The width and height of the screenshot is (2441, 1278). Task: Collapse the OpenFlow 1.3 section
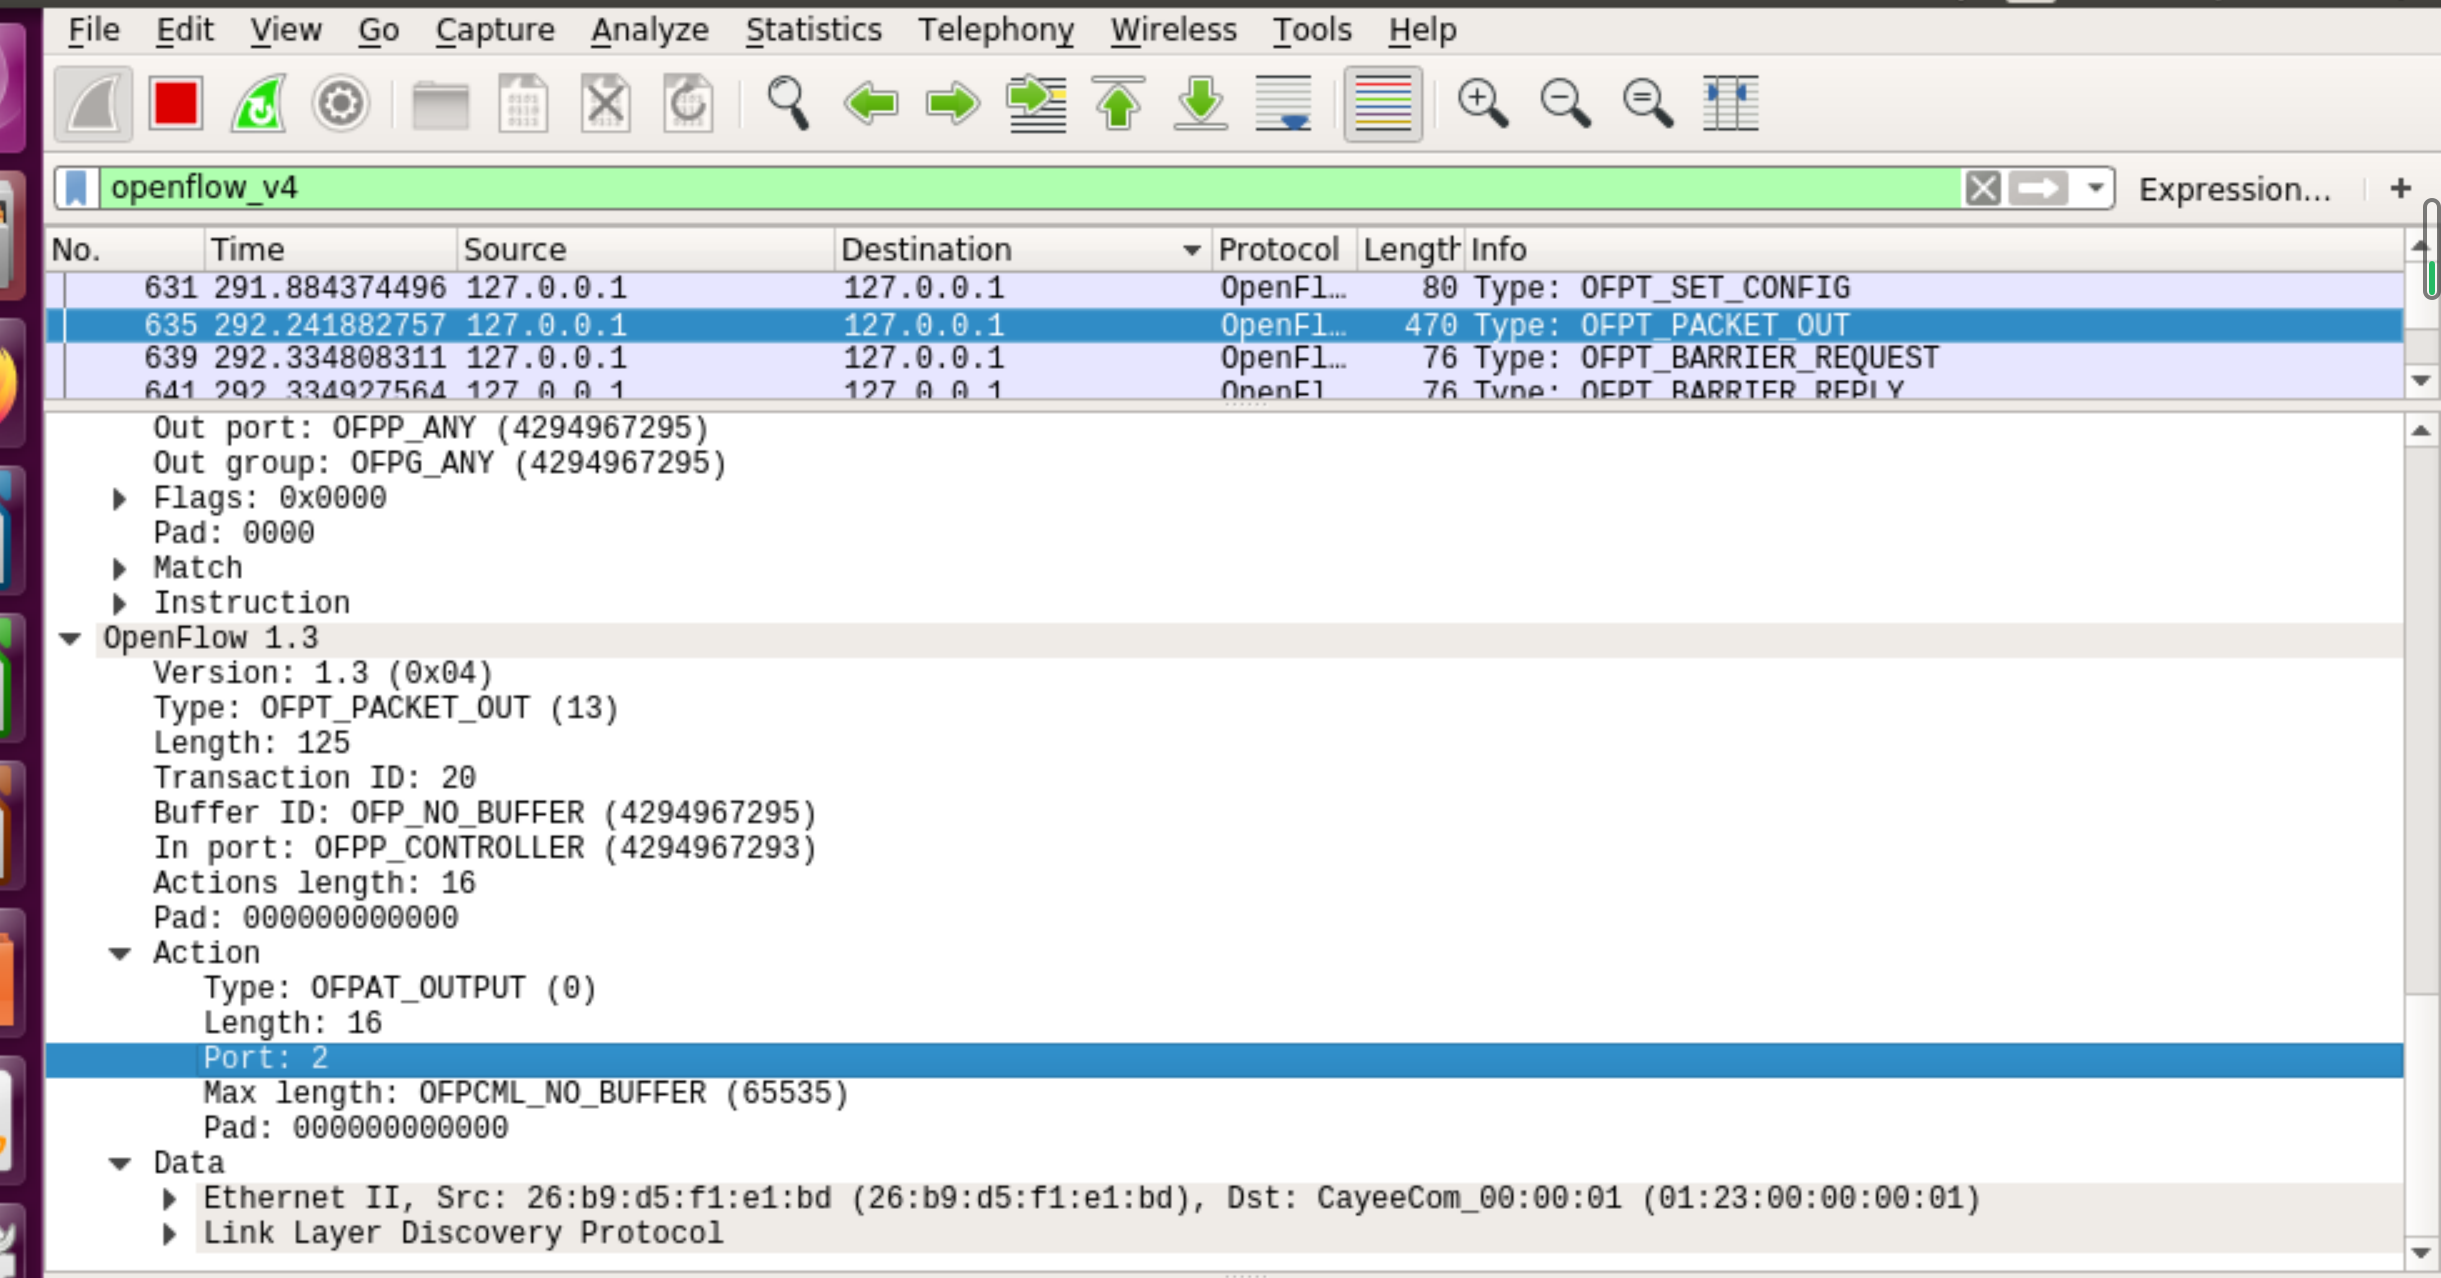coord(70,638)
